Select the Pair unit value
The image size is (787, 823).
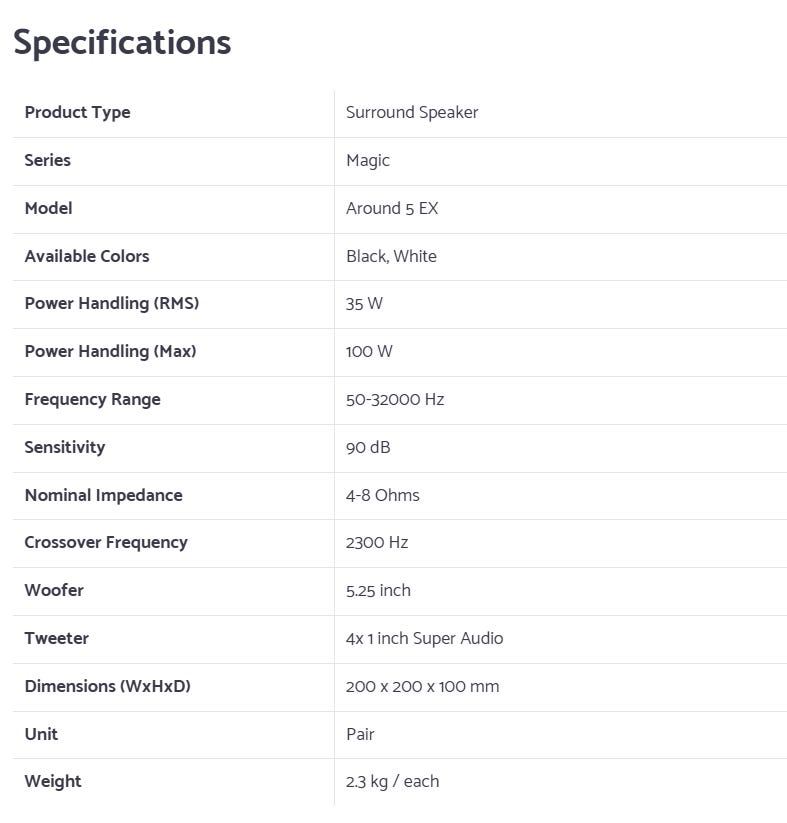click(360, 734)
